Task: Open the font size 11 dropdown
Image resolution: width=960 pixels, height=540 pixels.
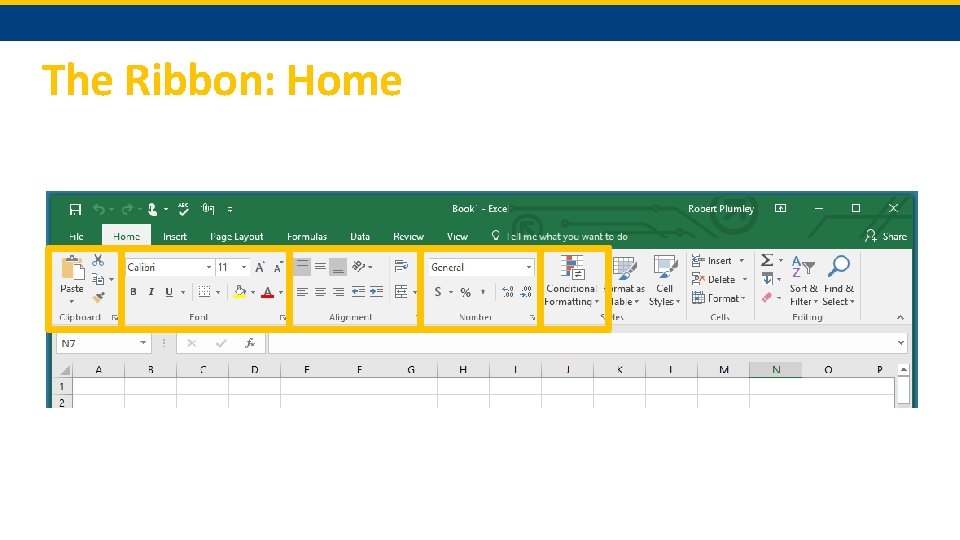Action: point(244,268)
